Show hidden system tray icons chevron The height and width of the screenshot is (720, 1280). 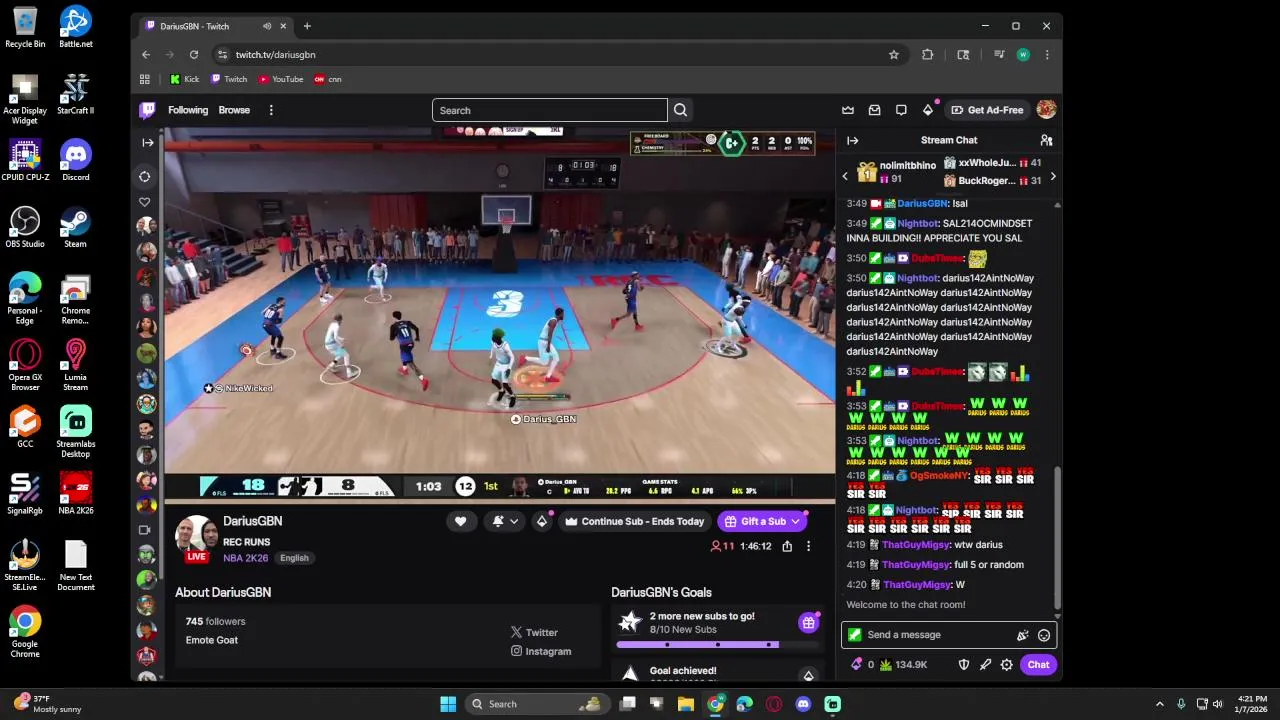[x=1159, y=704]
